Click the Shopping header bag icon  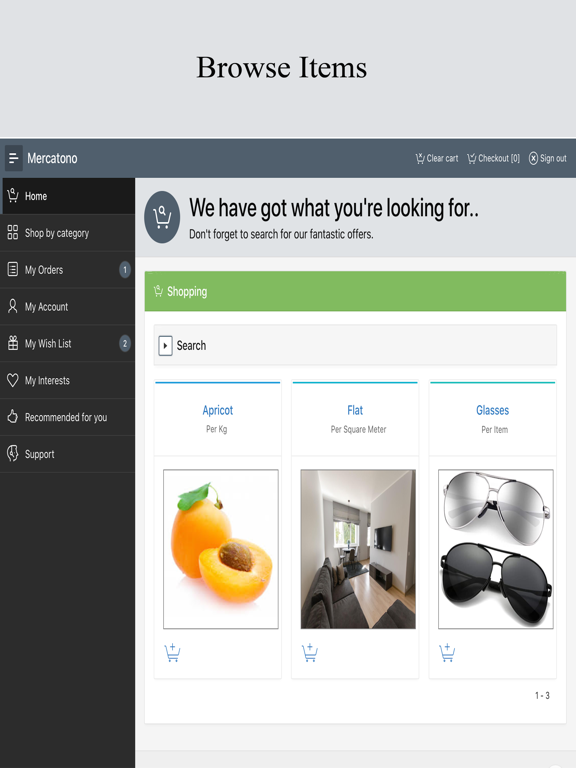tap(158, 291)
